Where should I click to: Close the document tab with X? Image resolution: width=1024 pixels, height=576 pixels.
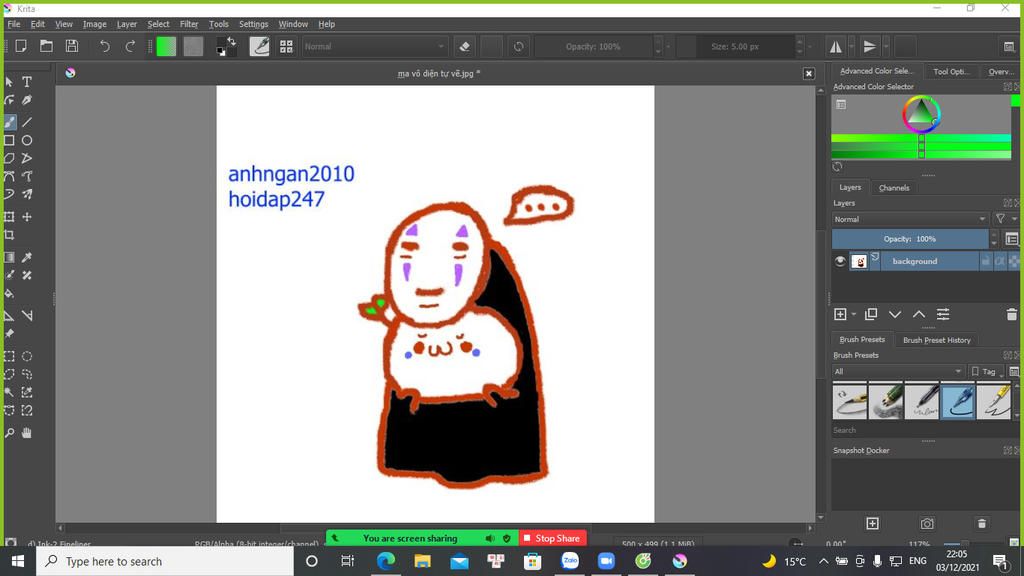[808, 74]
